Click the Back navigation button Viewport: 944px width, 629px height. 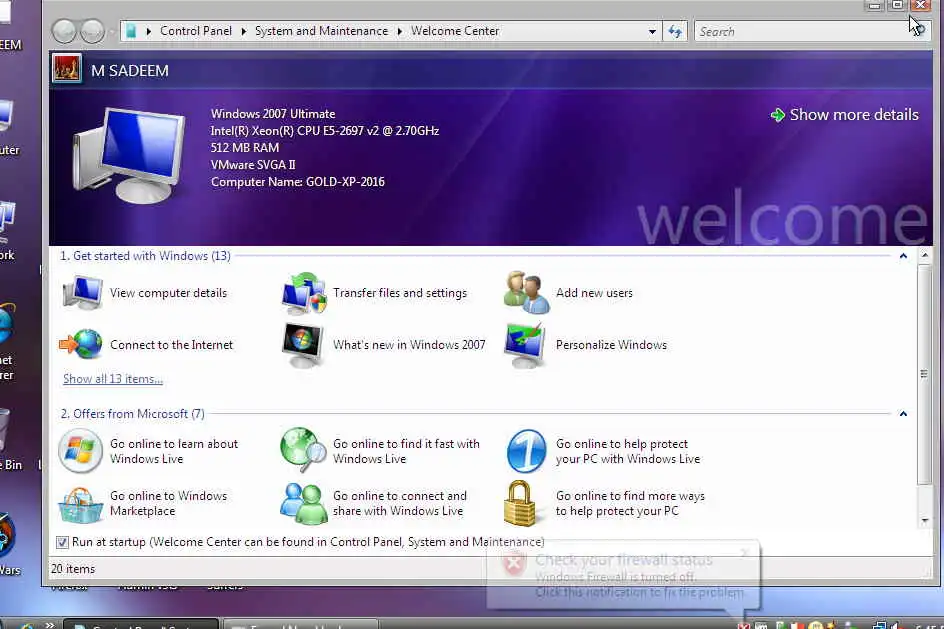pyautogui.click(x=64, y=31)
